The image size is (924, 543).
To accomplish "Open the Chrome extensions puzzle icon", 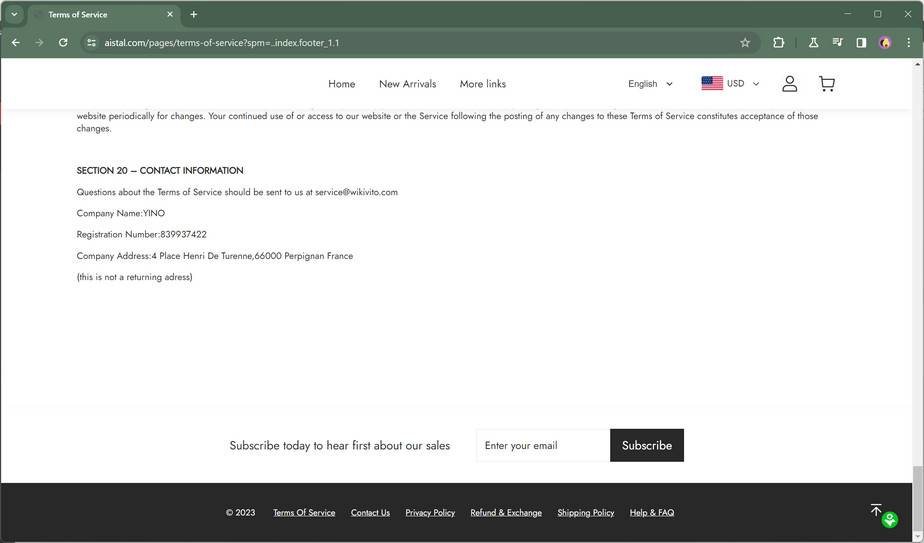I will point(778,42).
